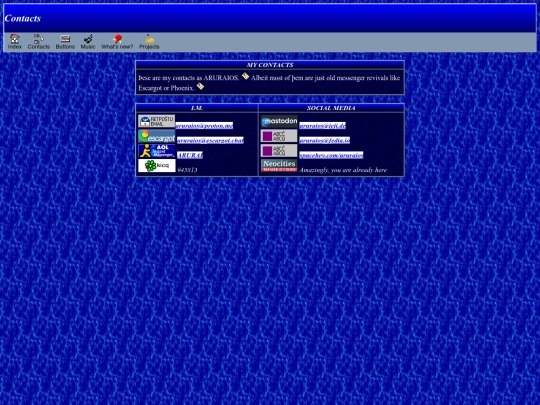Open the fedia.io handle link
The height and width of the screenshot is (405, 540).
point(324,141)
